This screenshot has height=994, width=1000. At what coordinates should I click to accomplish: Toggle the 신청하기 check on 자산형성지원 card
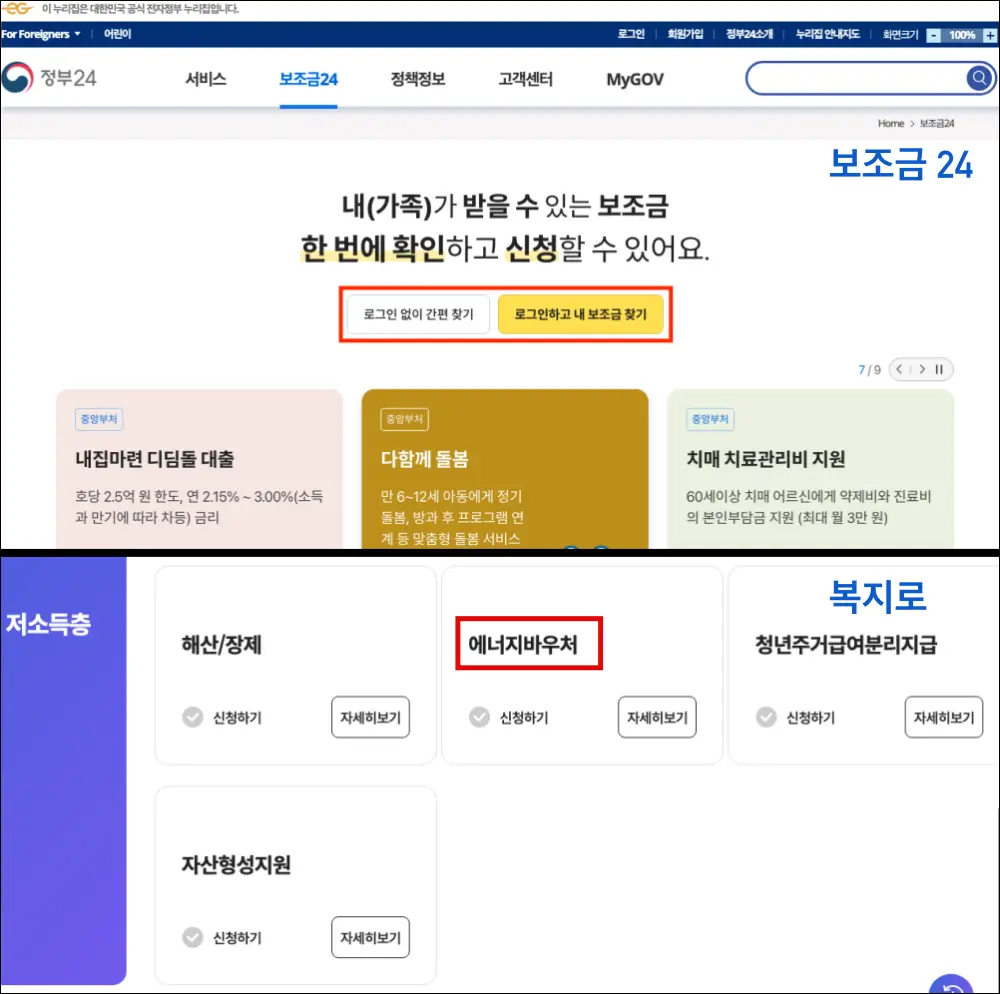click(193, 937)
